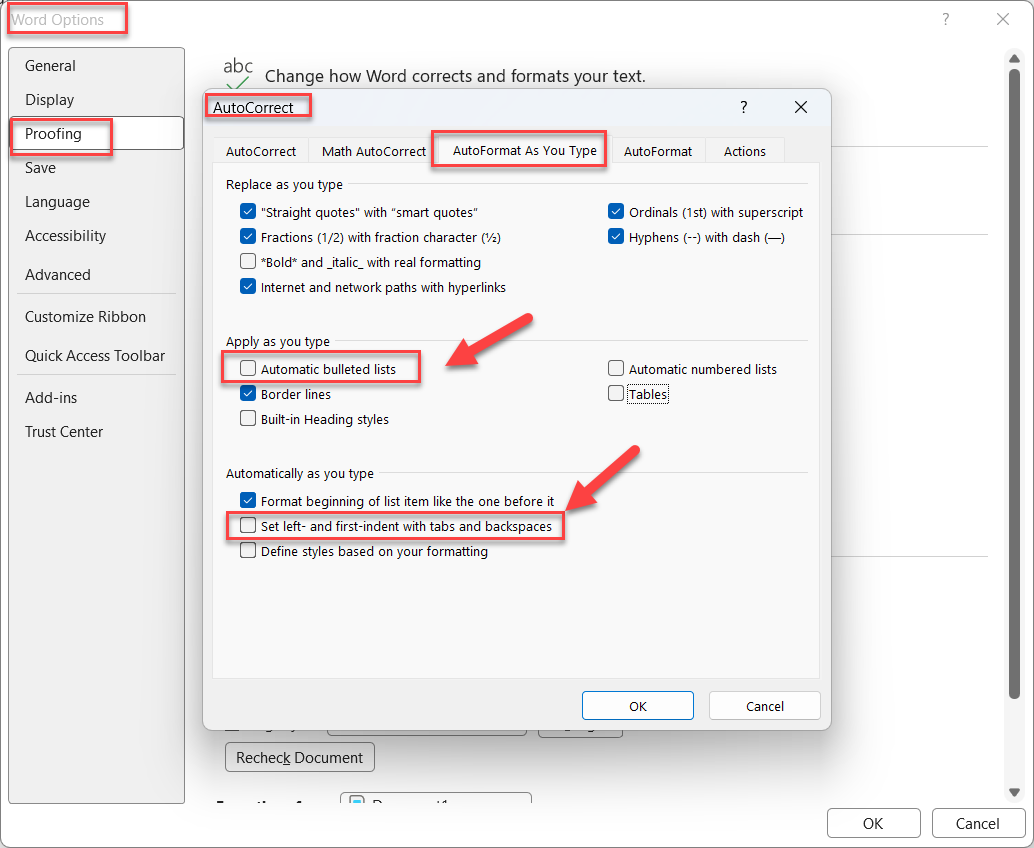Toggle Border lines checkbox

tap(248, 394)
